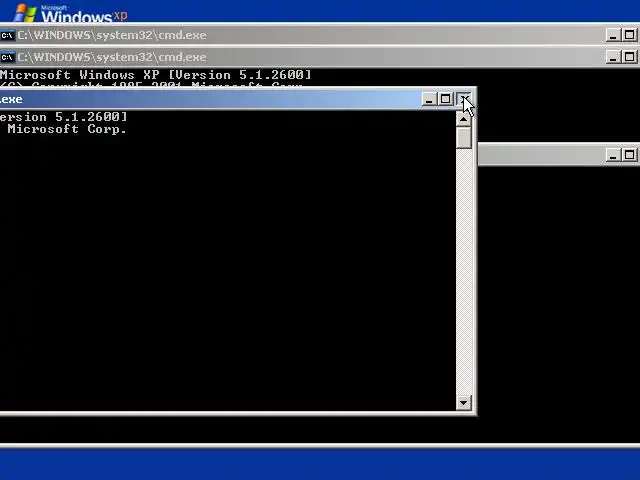Click second window's C:\WINDOWS\system32\cmd.exe title text
This screenshot has width=640, height=480.
point(112,58)
